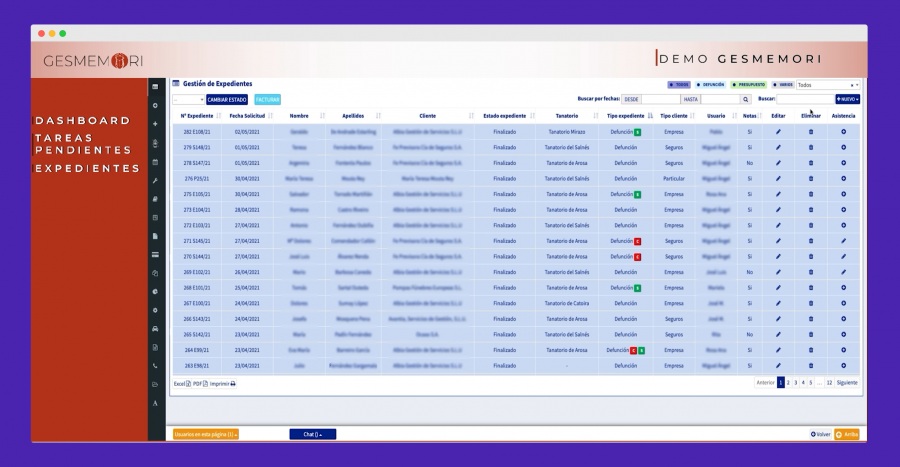Select current page 1 in pagination
Viewport: 900px width, 467px height.
pyautogui.click(x=781, y=383)
